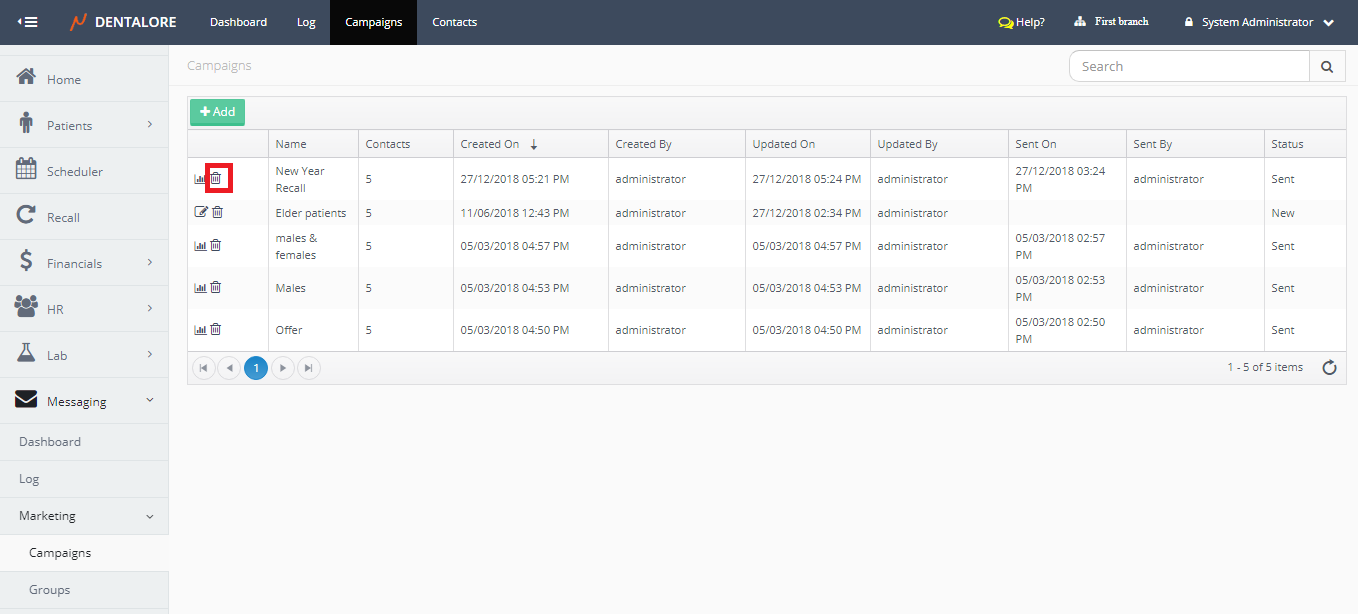Open Groups in the sidebar
Viewport: 1358px width, 614px height.
50,590
